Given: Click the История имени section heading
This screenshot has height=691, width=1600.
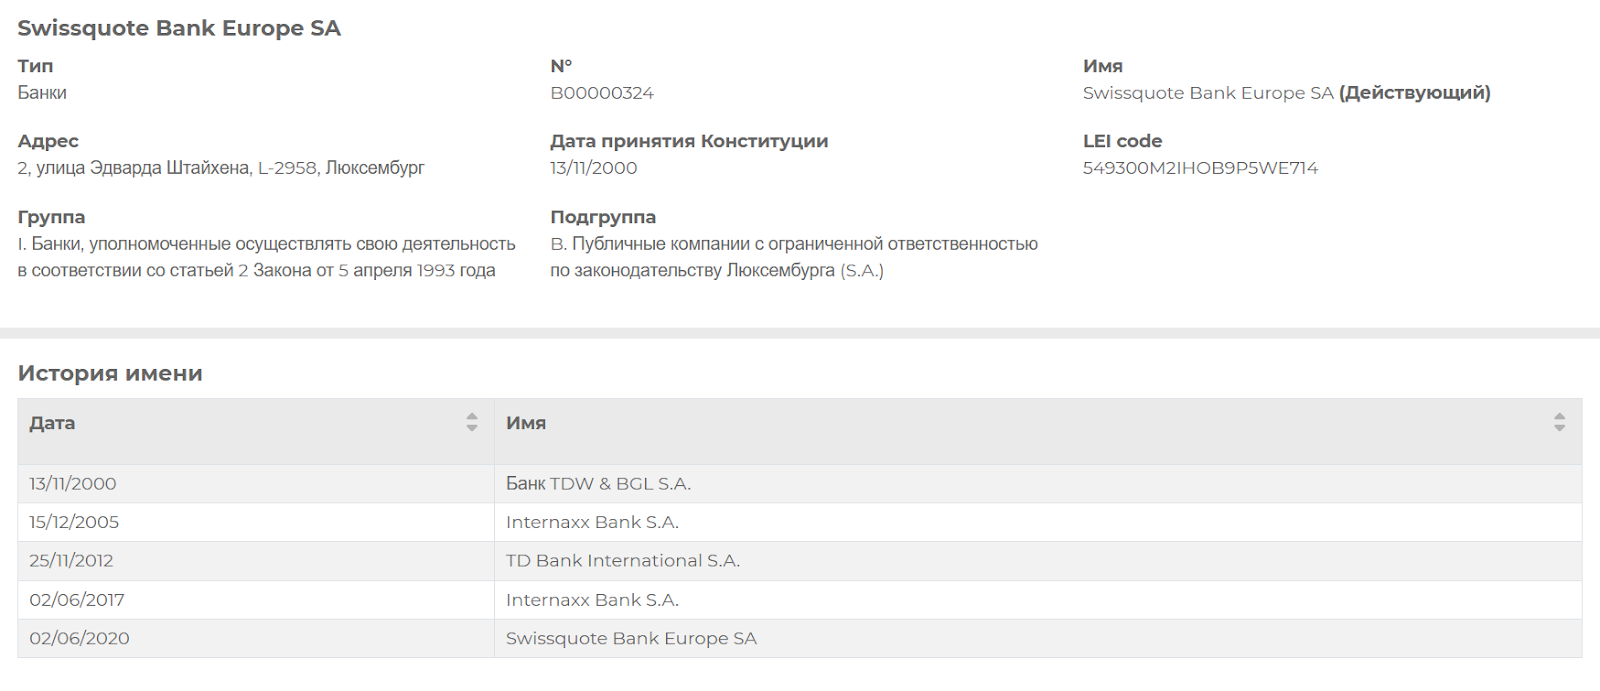Looking at the screenshot, I should pyautogui.click(x=110, y=373).
